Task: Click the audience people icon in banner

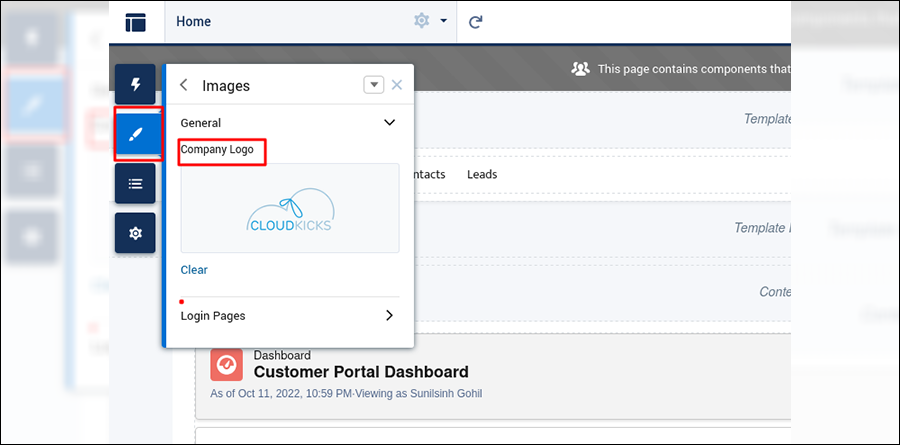Action: coord(580,69)
